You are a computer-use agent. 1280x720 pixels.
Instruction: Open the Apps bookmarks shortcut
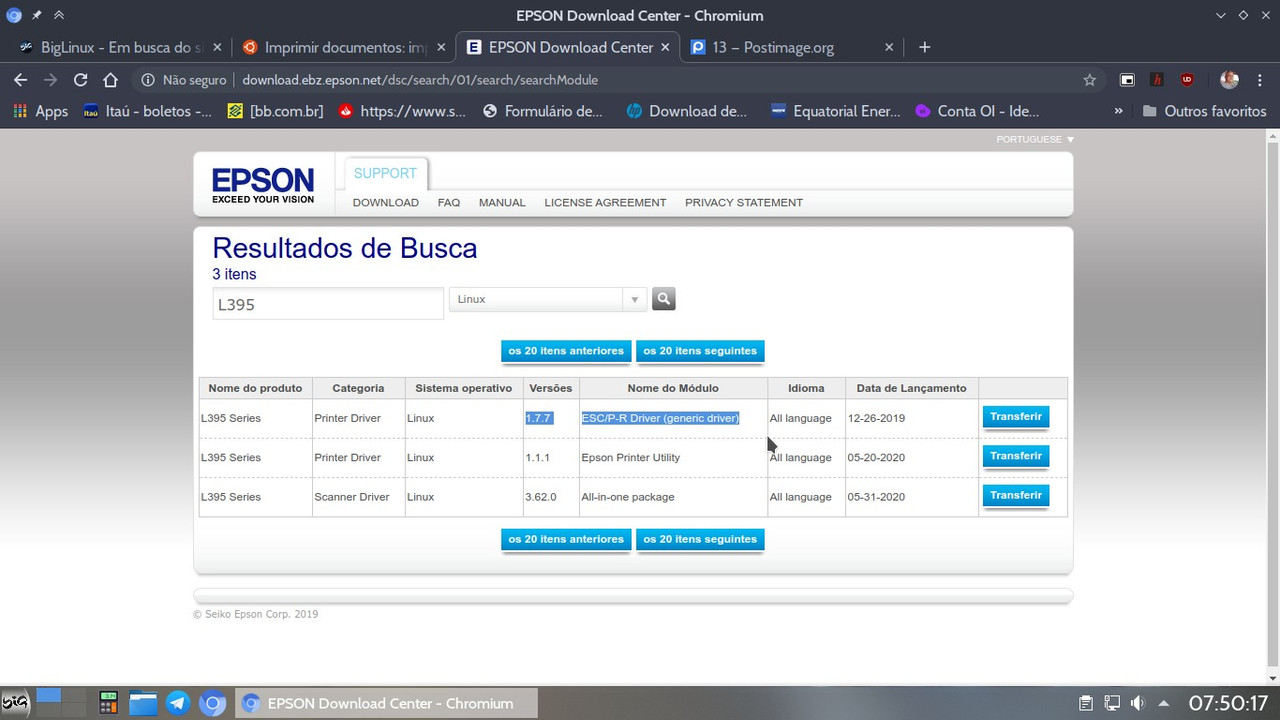pos(40,111)
